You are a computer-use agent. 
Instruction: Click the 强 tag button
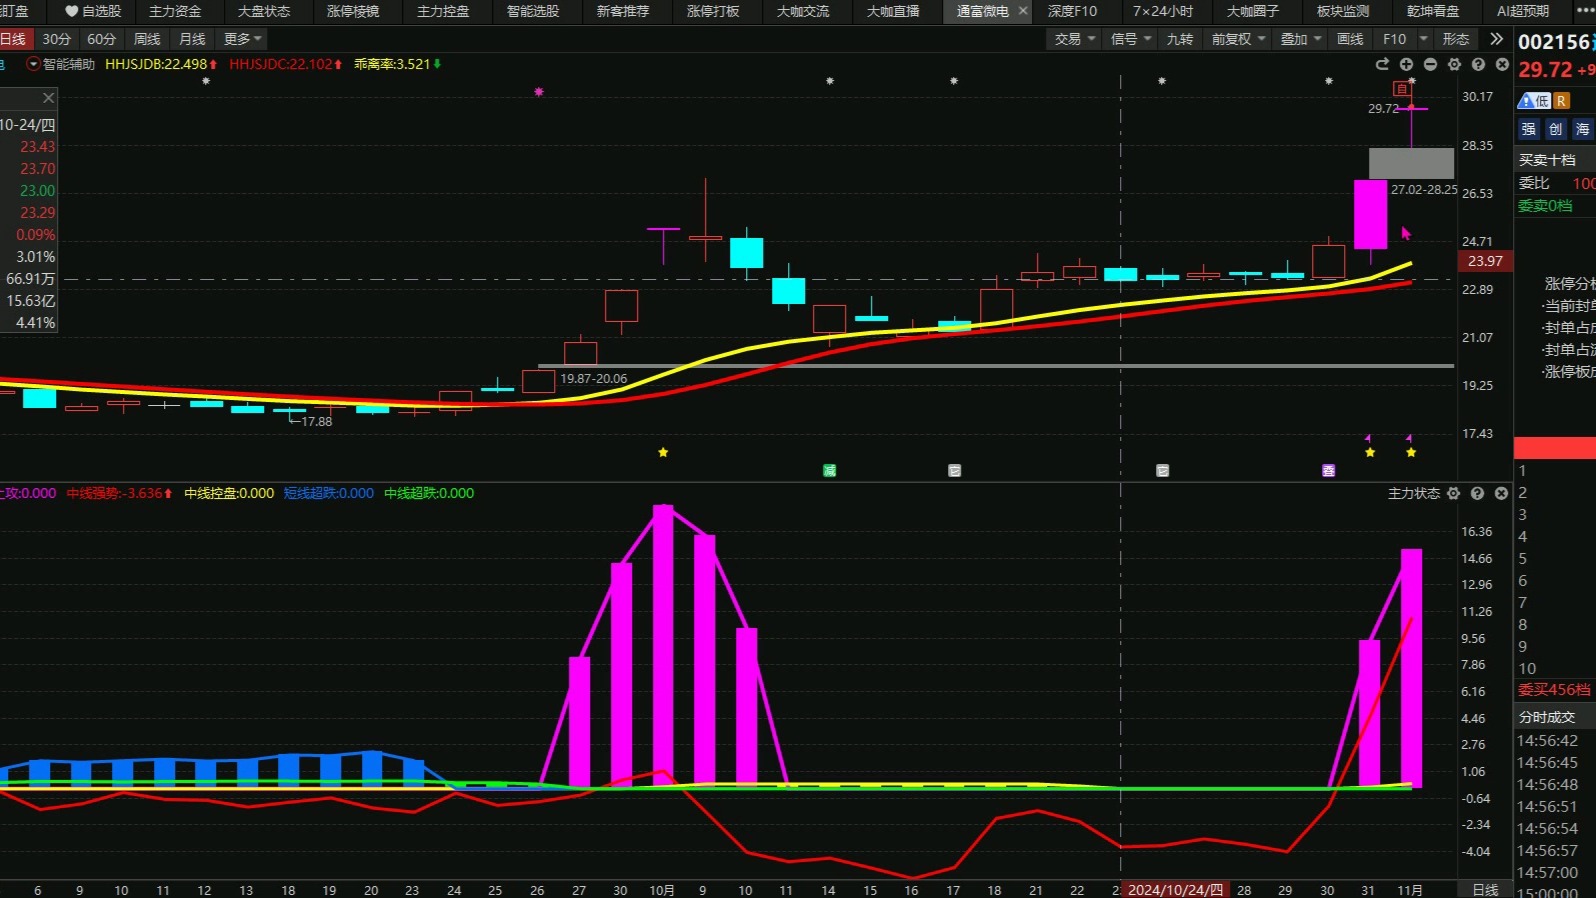(1528, 129)
